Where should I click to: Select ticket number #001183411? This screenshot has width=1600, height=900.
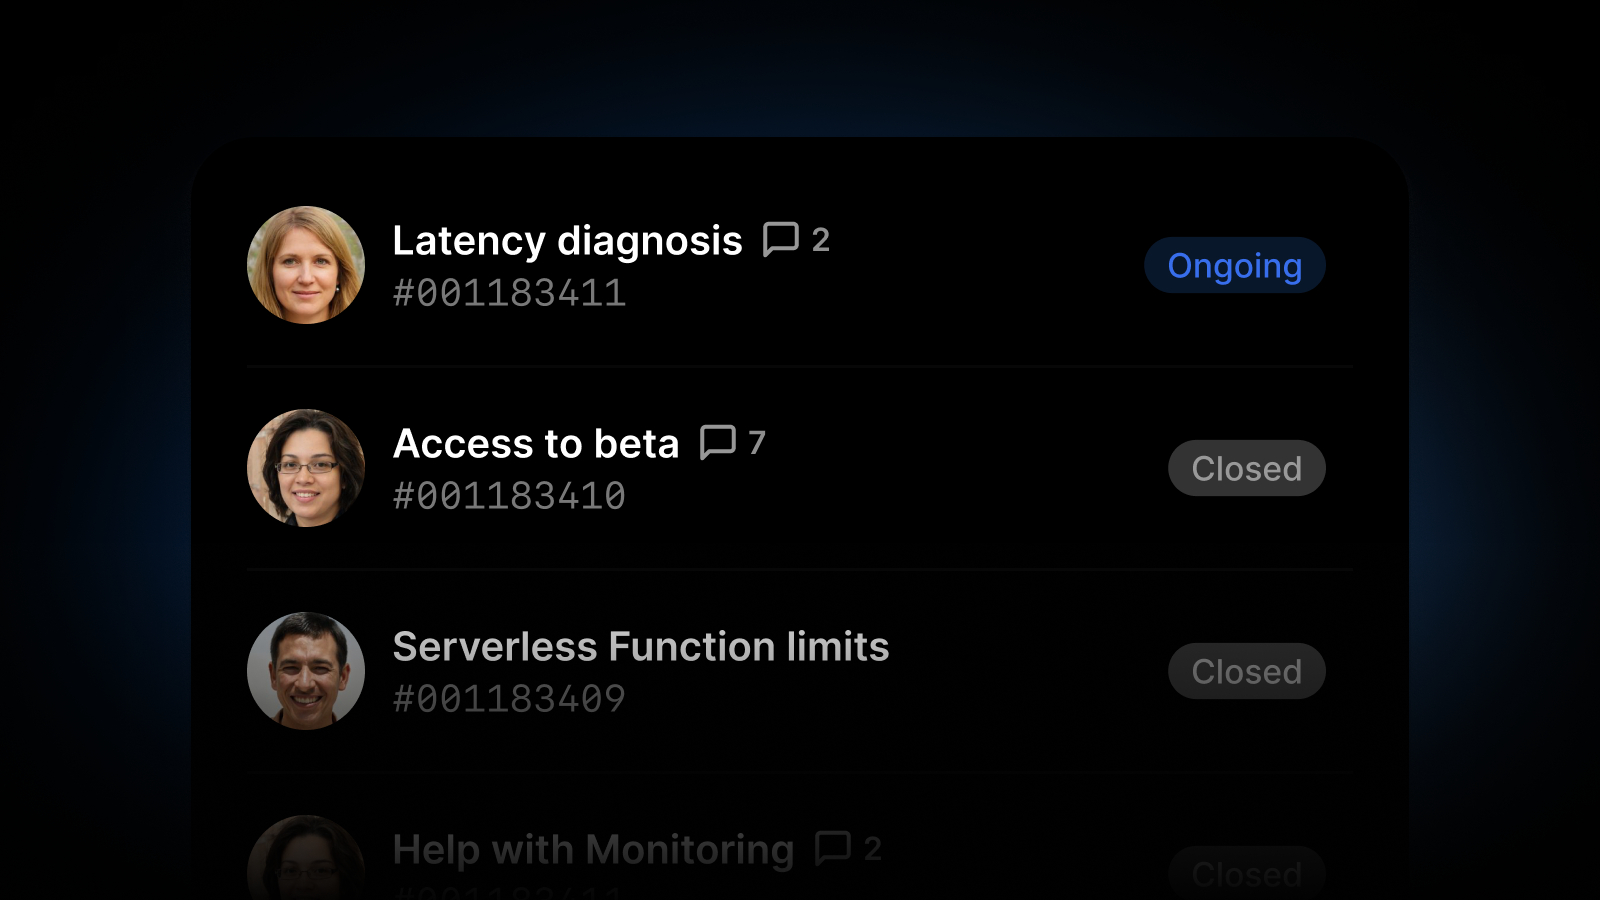(x=509, y=294)
